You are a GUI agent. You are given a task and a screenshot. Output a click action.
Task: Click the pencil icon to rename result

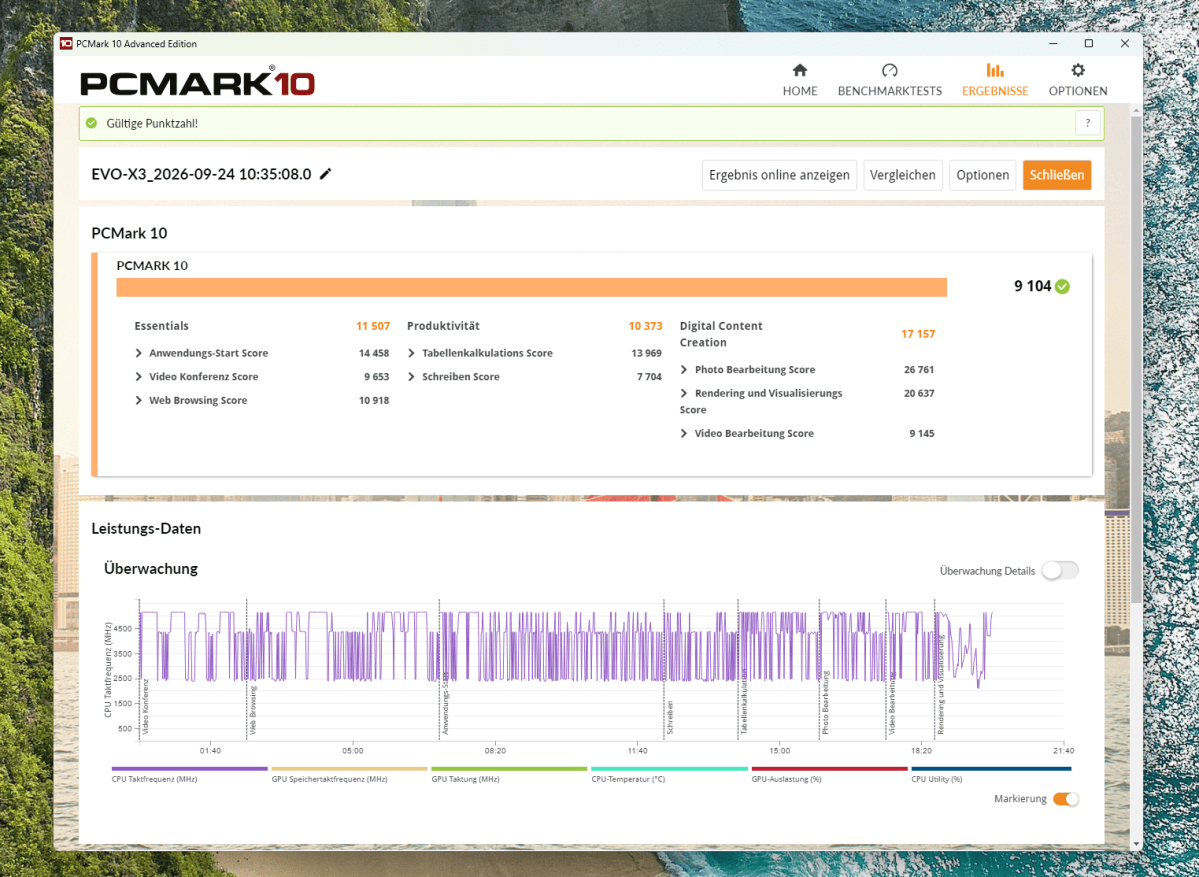(326, 174)
